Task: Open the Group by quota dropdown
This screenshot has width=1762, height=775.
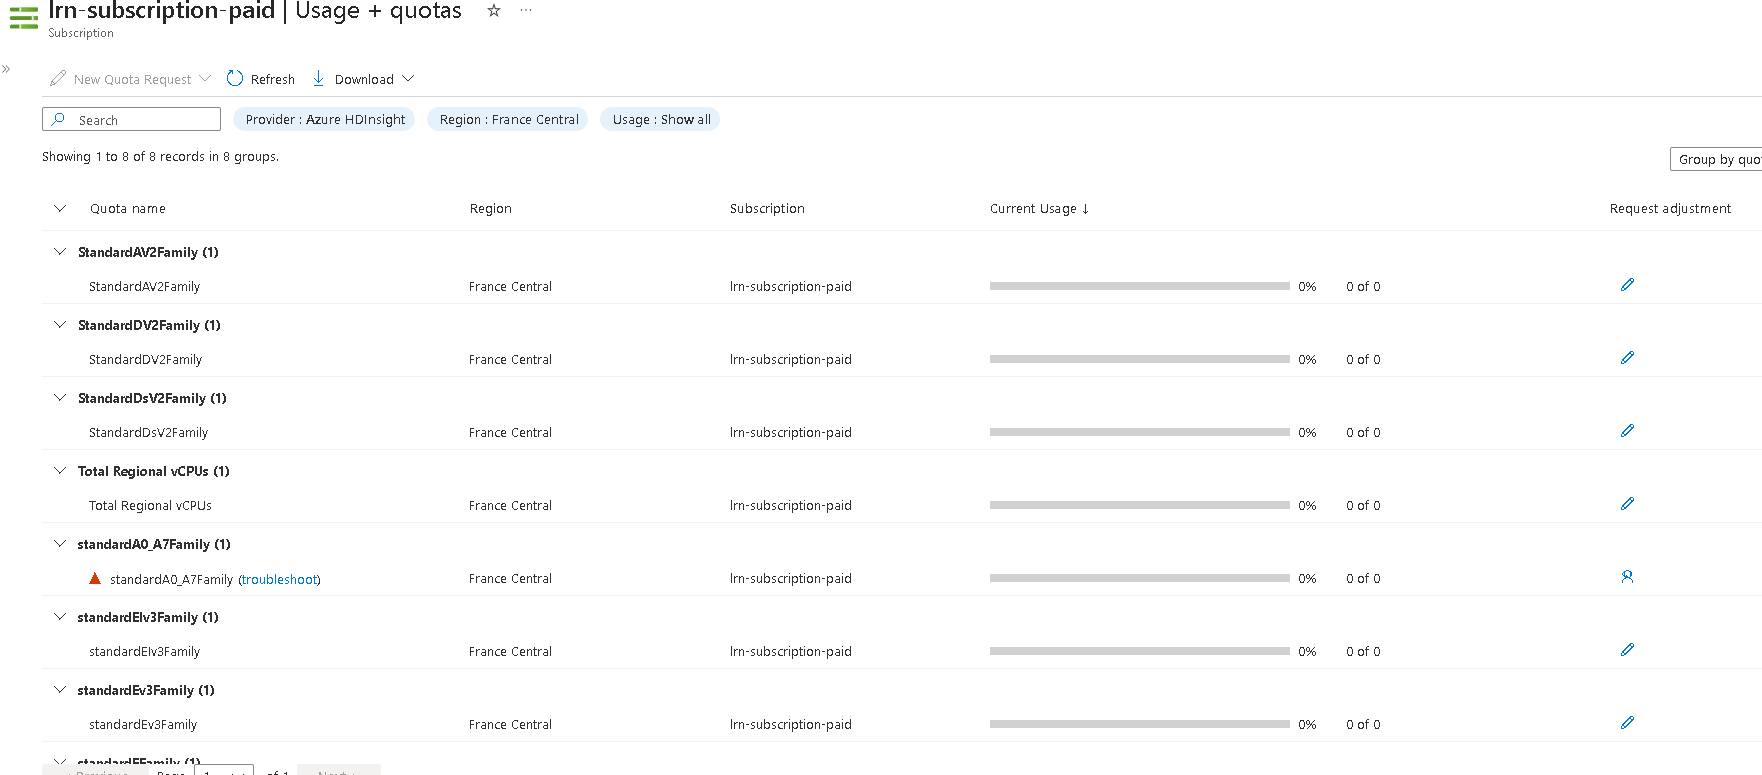Action: (x=1716, y=159)
